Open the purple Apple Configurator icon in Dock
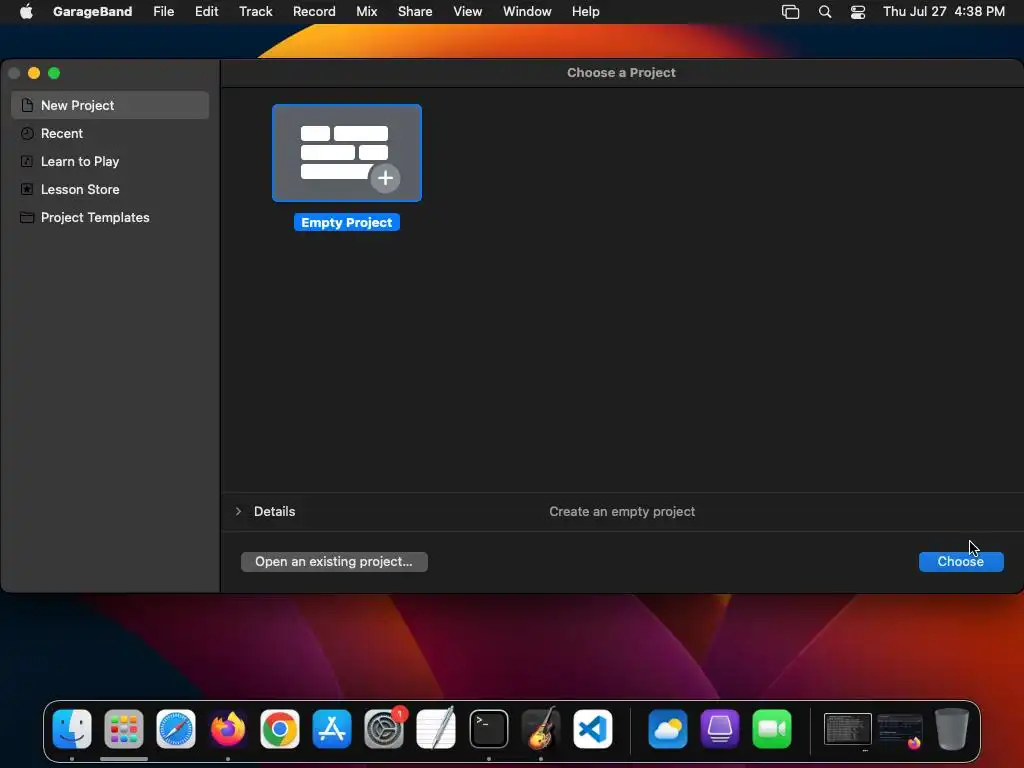 click(x=720, y=729)
